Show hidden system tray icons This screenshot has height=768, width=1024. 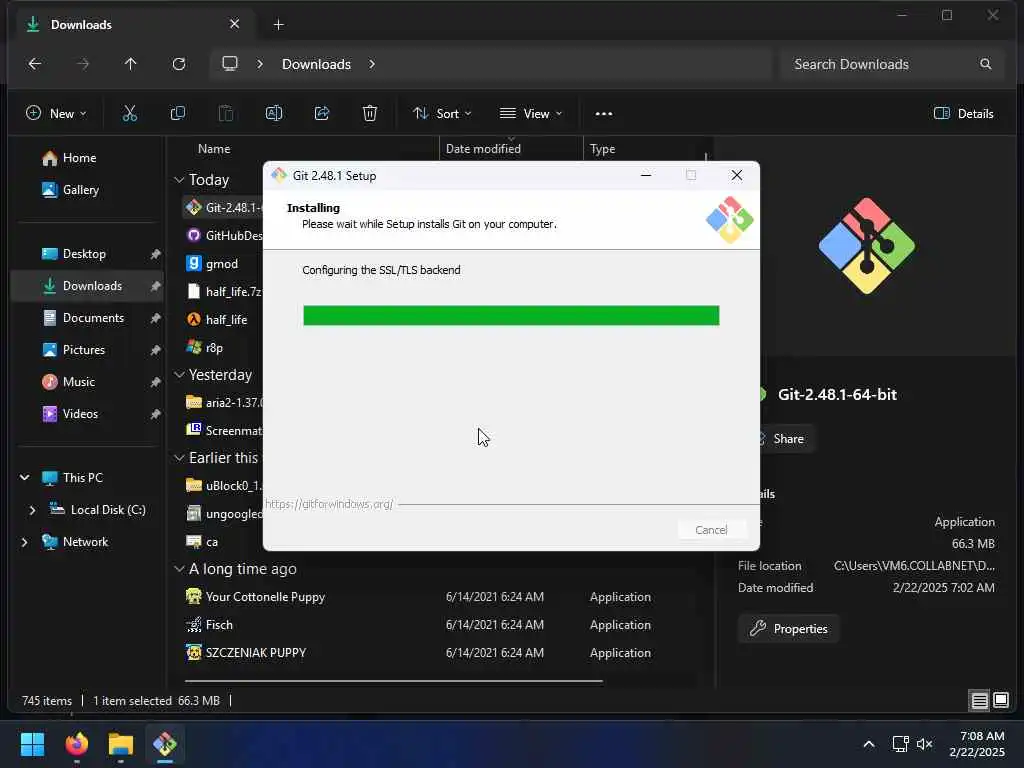(869, 744)
